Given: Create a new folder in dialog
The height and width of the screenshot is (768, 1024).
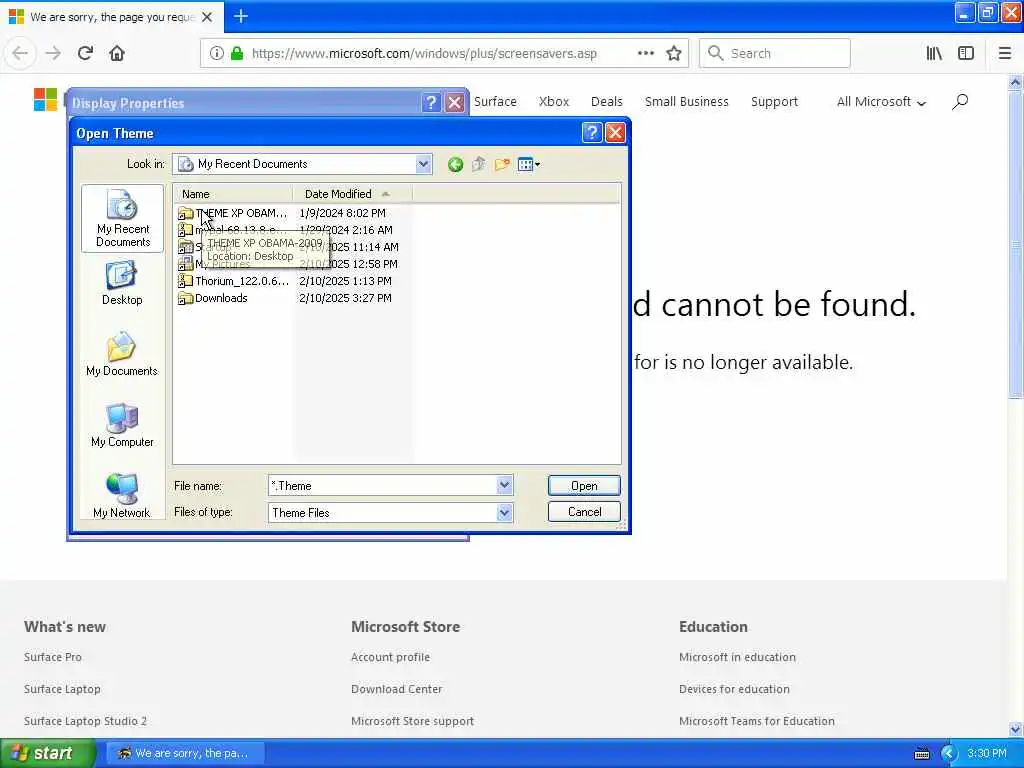Looking at the screenshot, I should pyautogui.click(x=502, y=165).
